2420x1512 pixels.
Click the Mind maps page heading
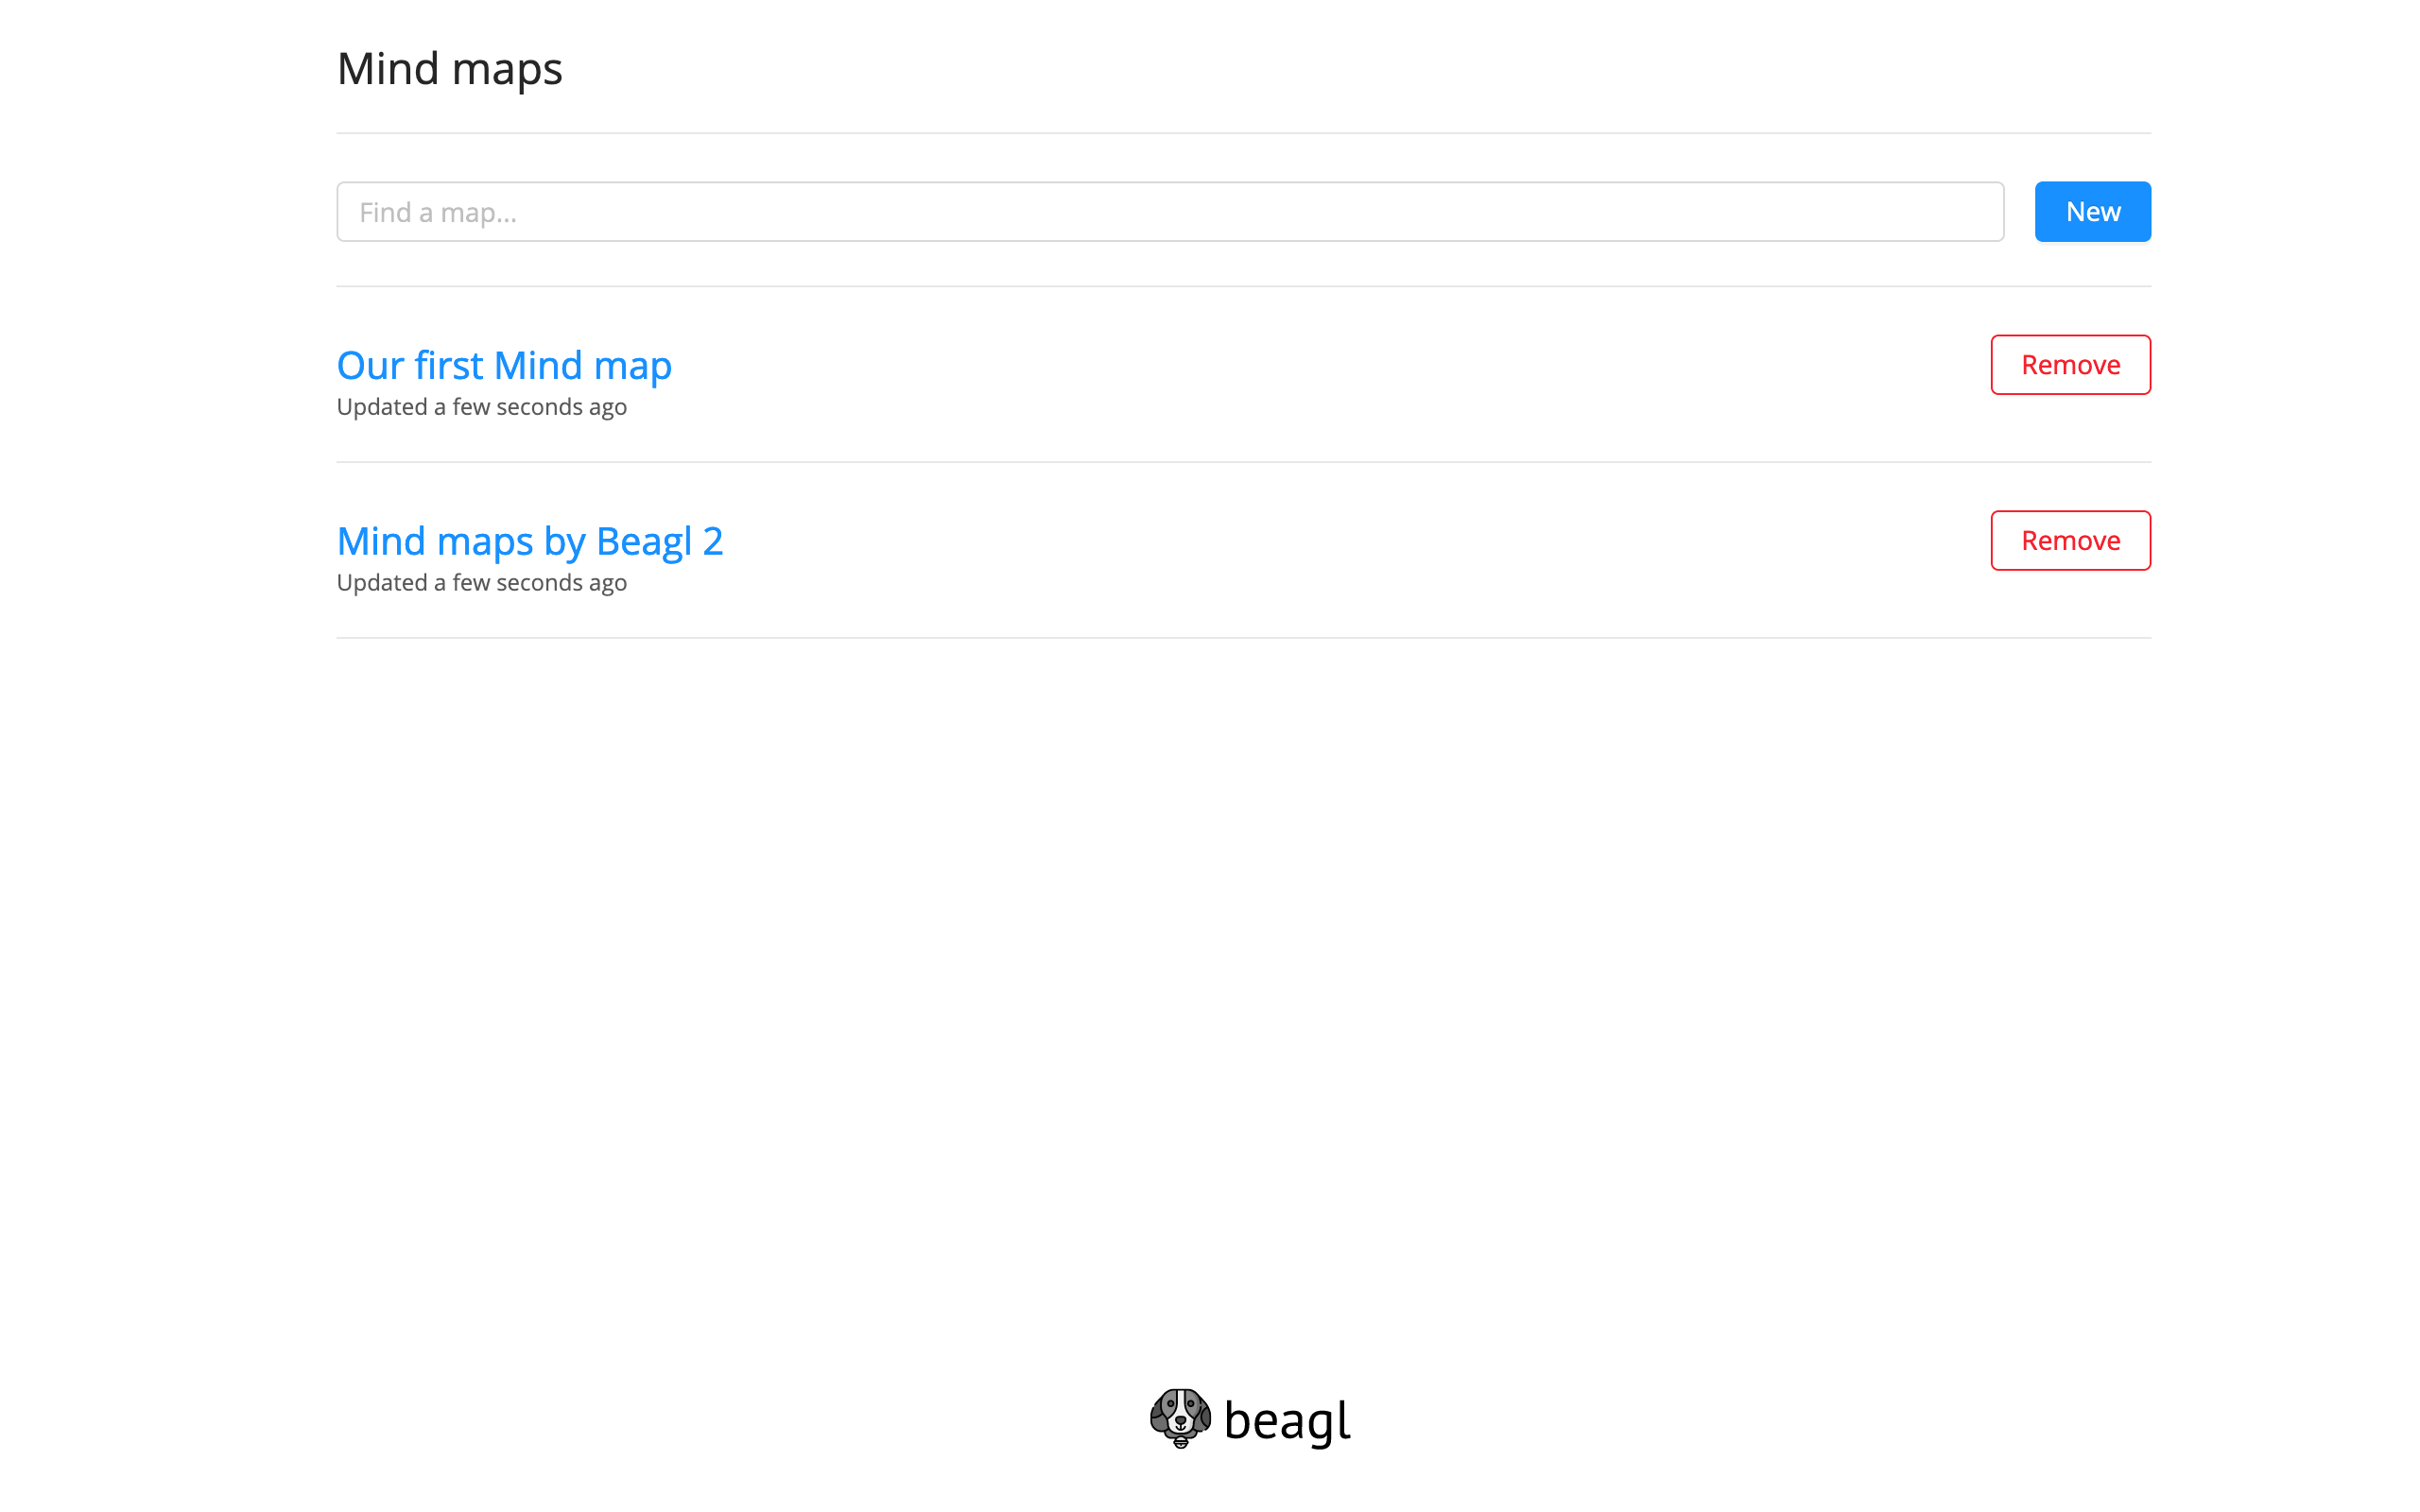tap(450, 69)
